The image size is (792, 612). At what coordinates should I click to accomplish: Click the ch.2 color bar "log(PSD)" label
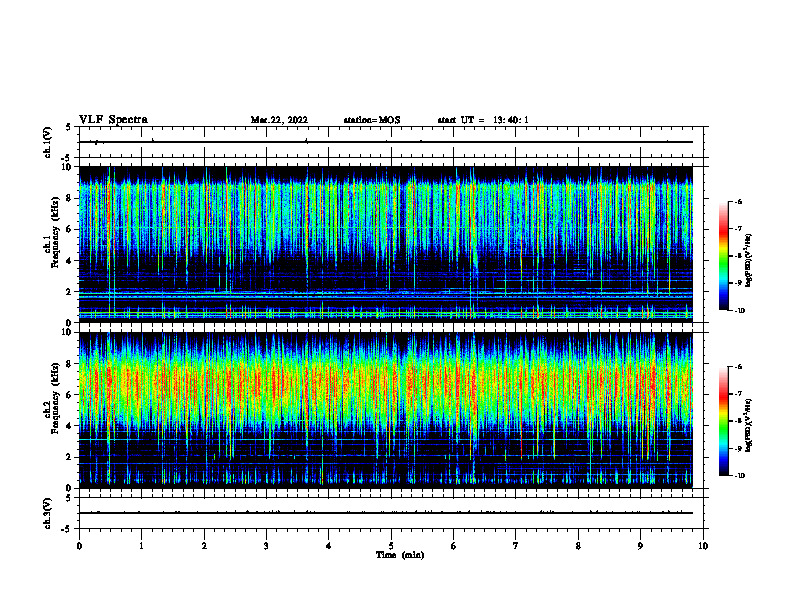749,426
